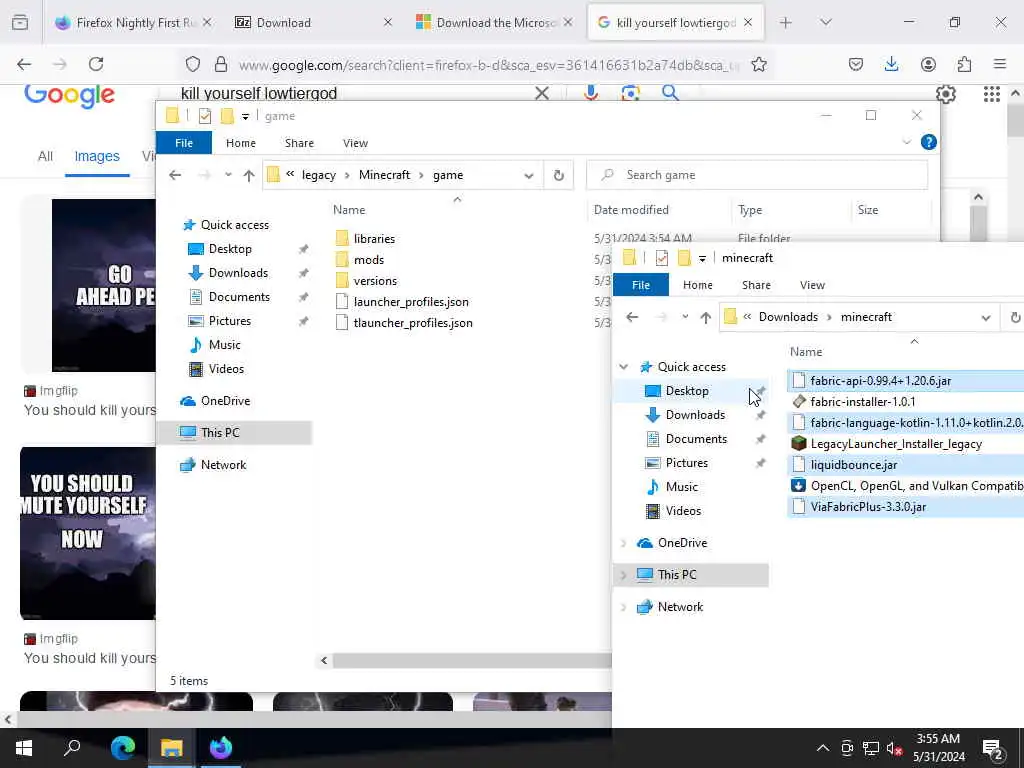Click Save to Pocket icon
Image resolution: width=1024 pixels, height=768 pixels.
point(856,64)
